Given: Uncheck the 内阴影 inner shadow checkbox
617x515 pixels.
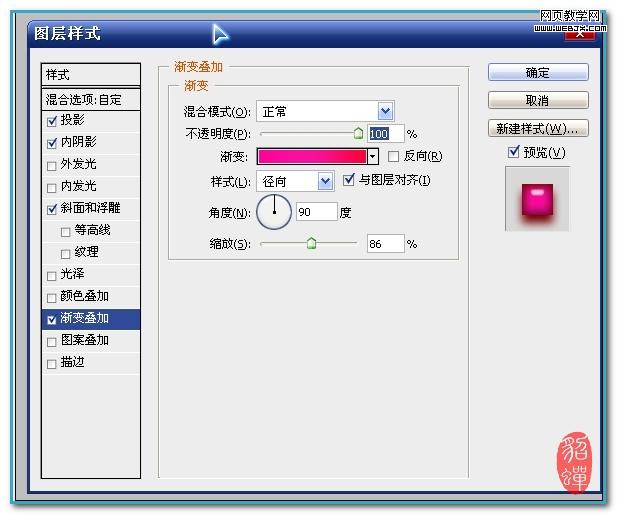Looking at the screenshot, I should [52, 143].
